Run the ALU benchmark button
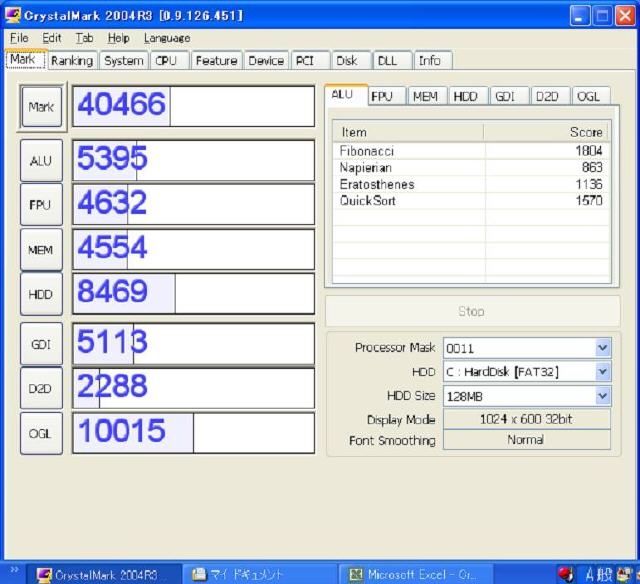Image resolution: width=640 pixels, height=584 pixels. pos(42,160)
